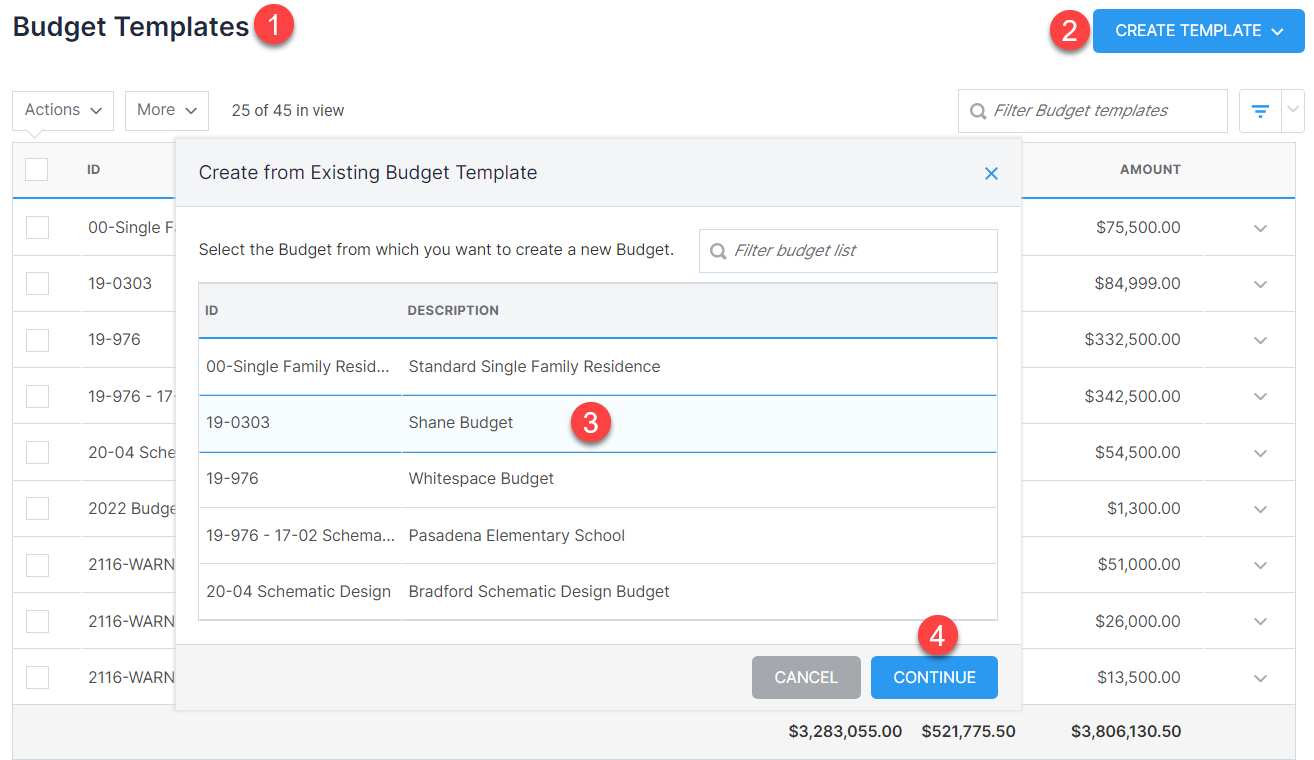Viewport: 1314px width, 760px height.
Task: Click the funnel filter icon
Action: click(1259, 110)
